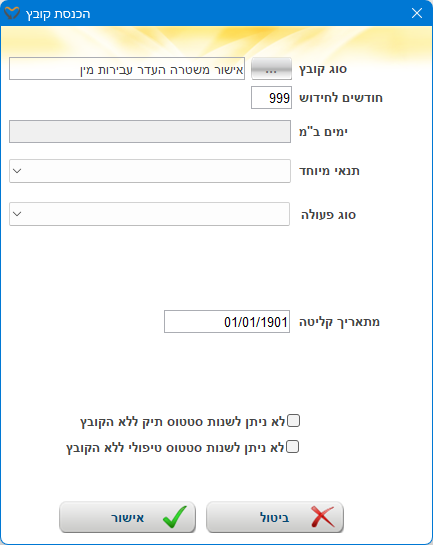Open file type browser with ellipsis button
This screenshot has height=545, width=433.
click(271, 69)
